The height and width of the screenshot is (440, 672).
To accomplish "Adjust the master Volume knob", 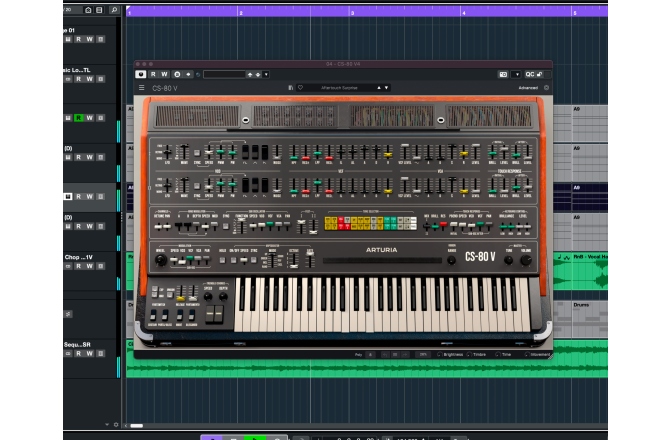I will [527, 259].
